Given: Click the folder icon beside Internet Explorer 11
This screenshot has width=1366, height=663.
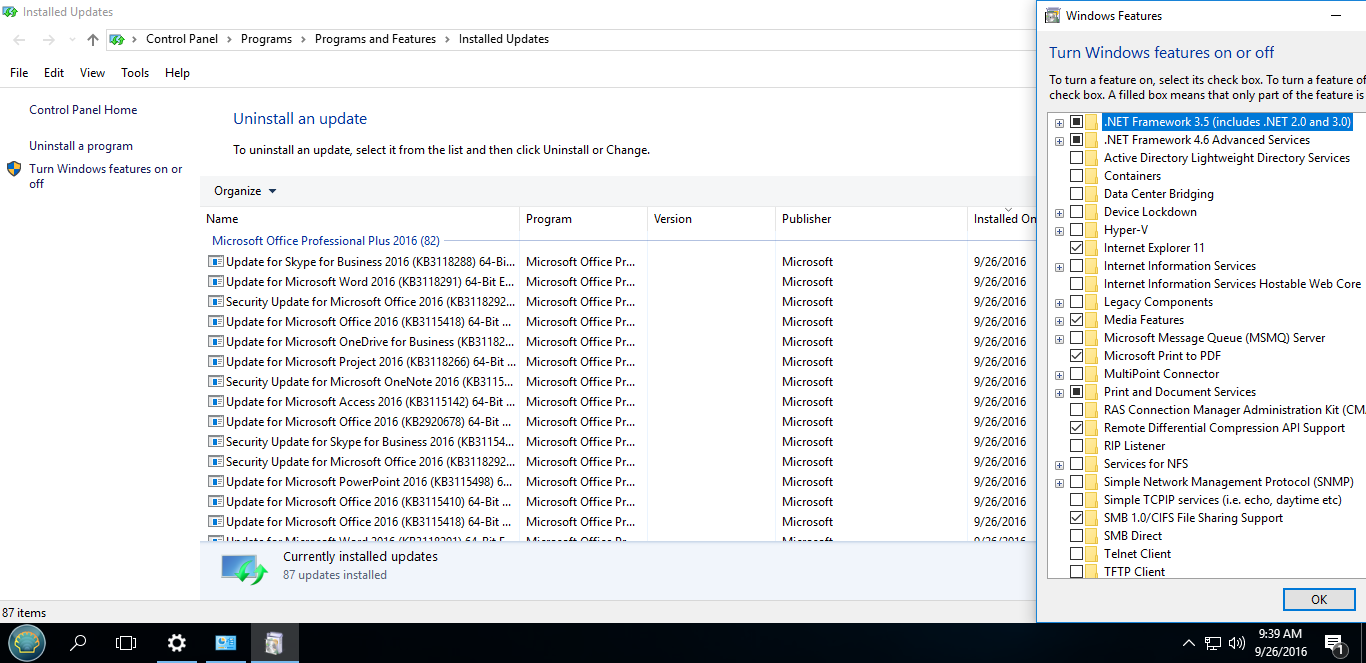Looking at the screenshot, I should click(1092, 248).
